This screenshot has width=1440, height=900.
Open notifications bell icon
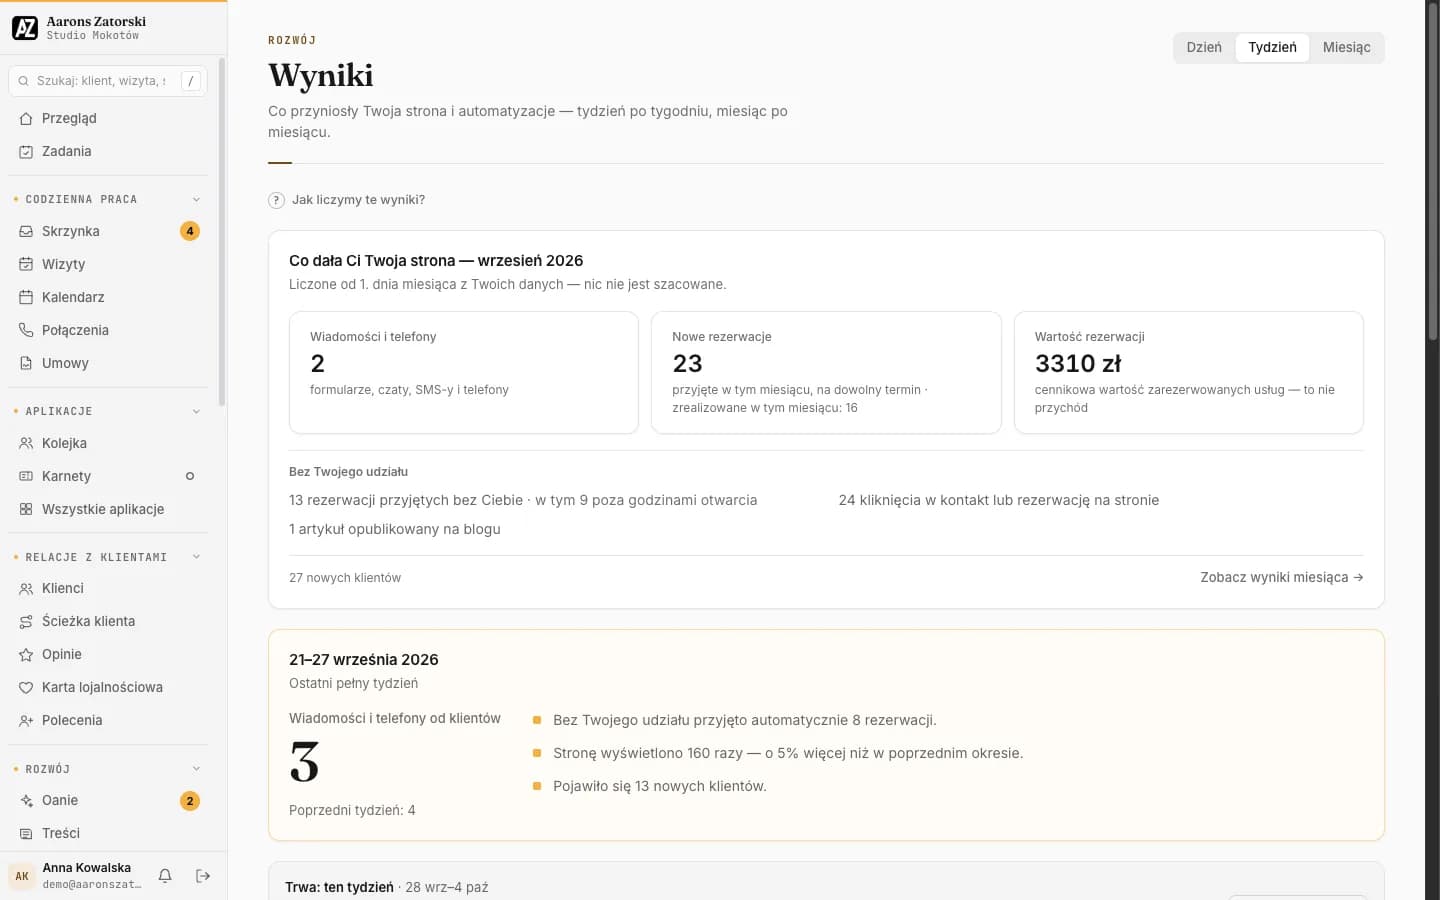pyautogui.click(x=165, y=876)
